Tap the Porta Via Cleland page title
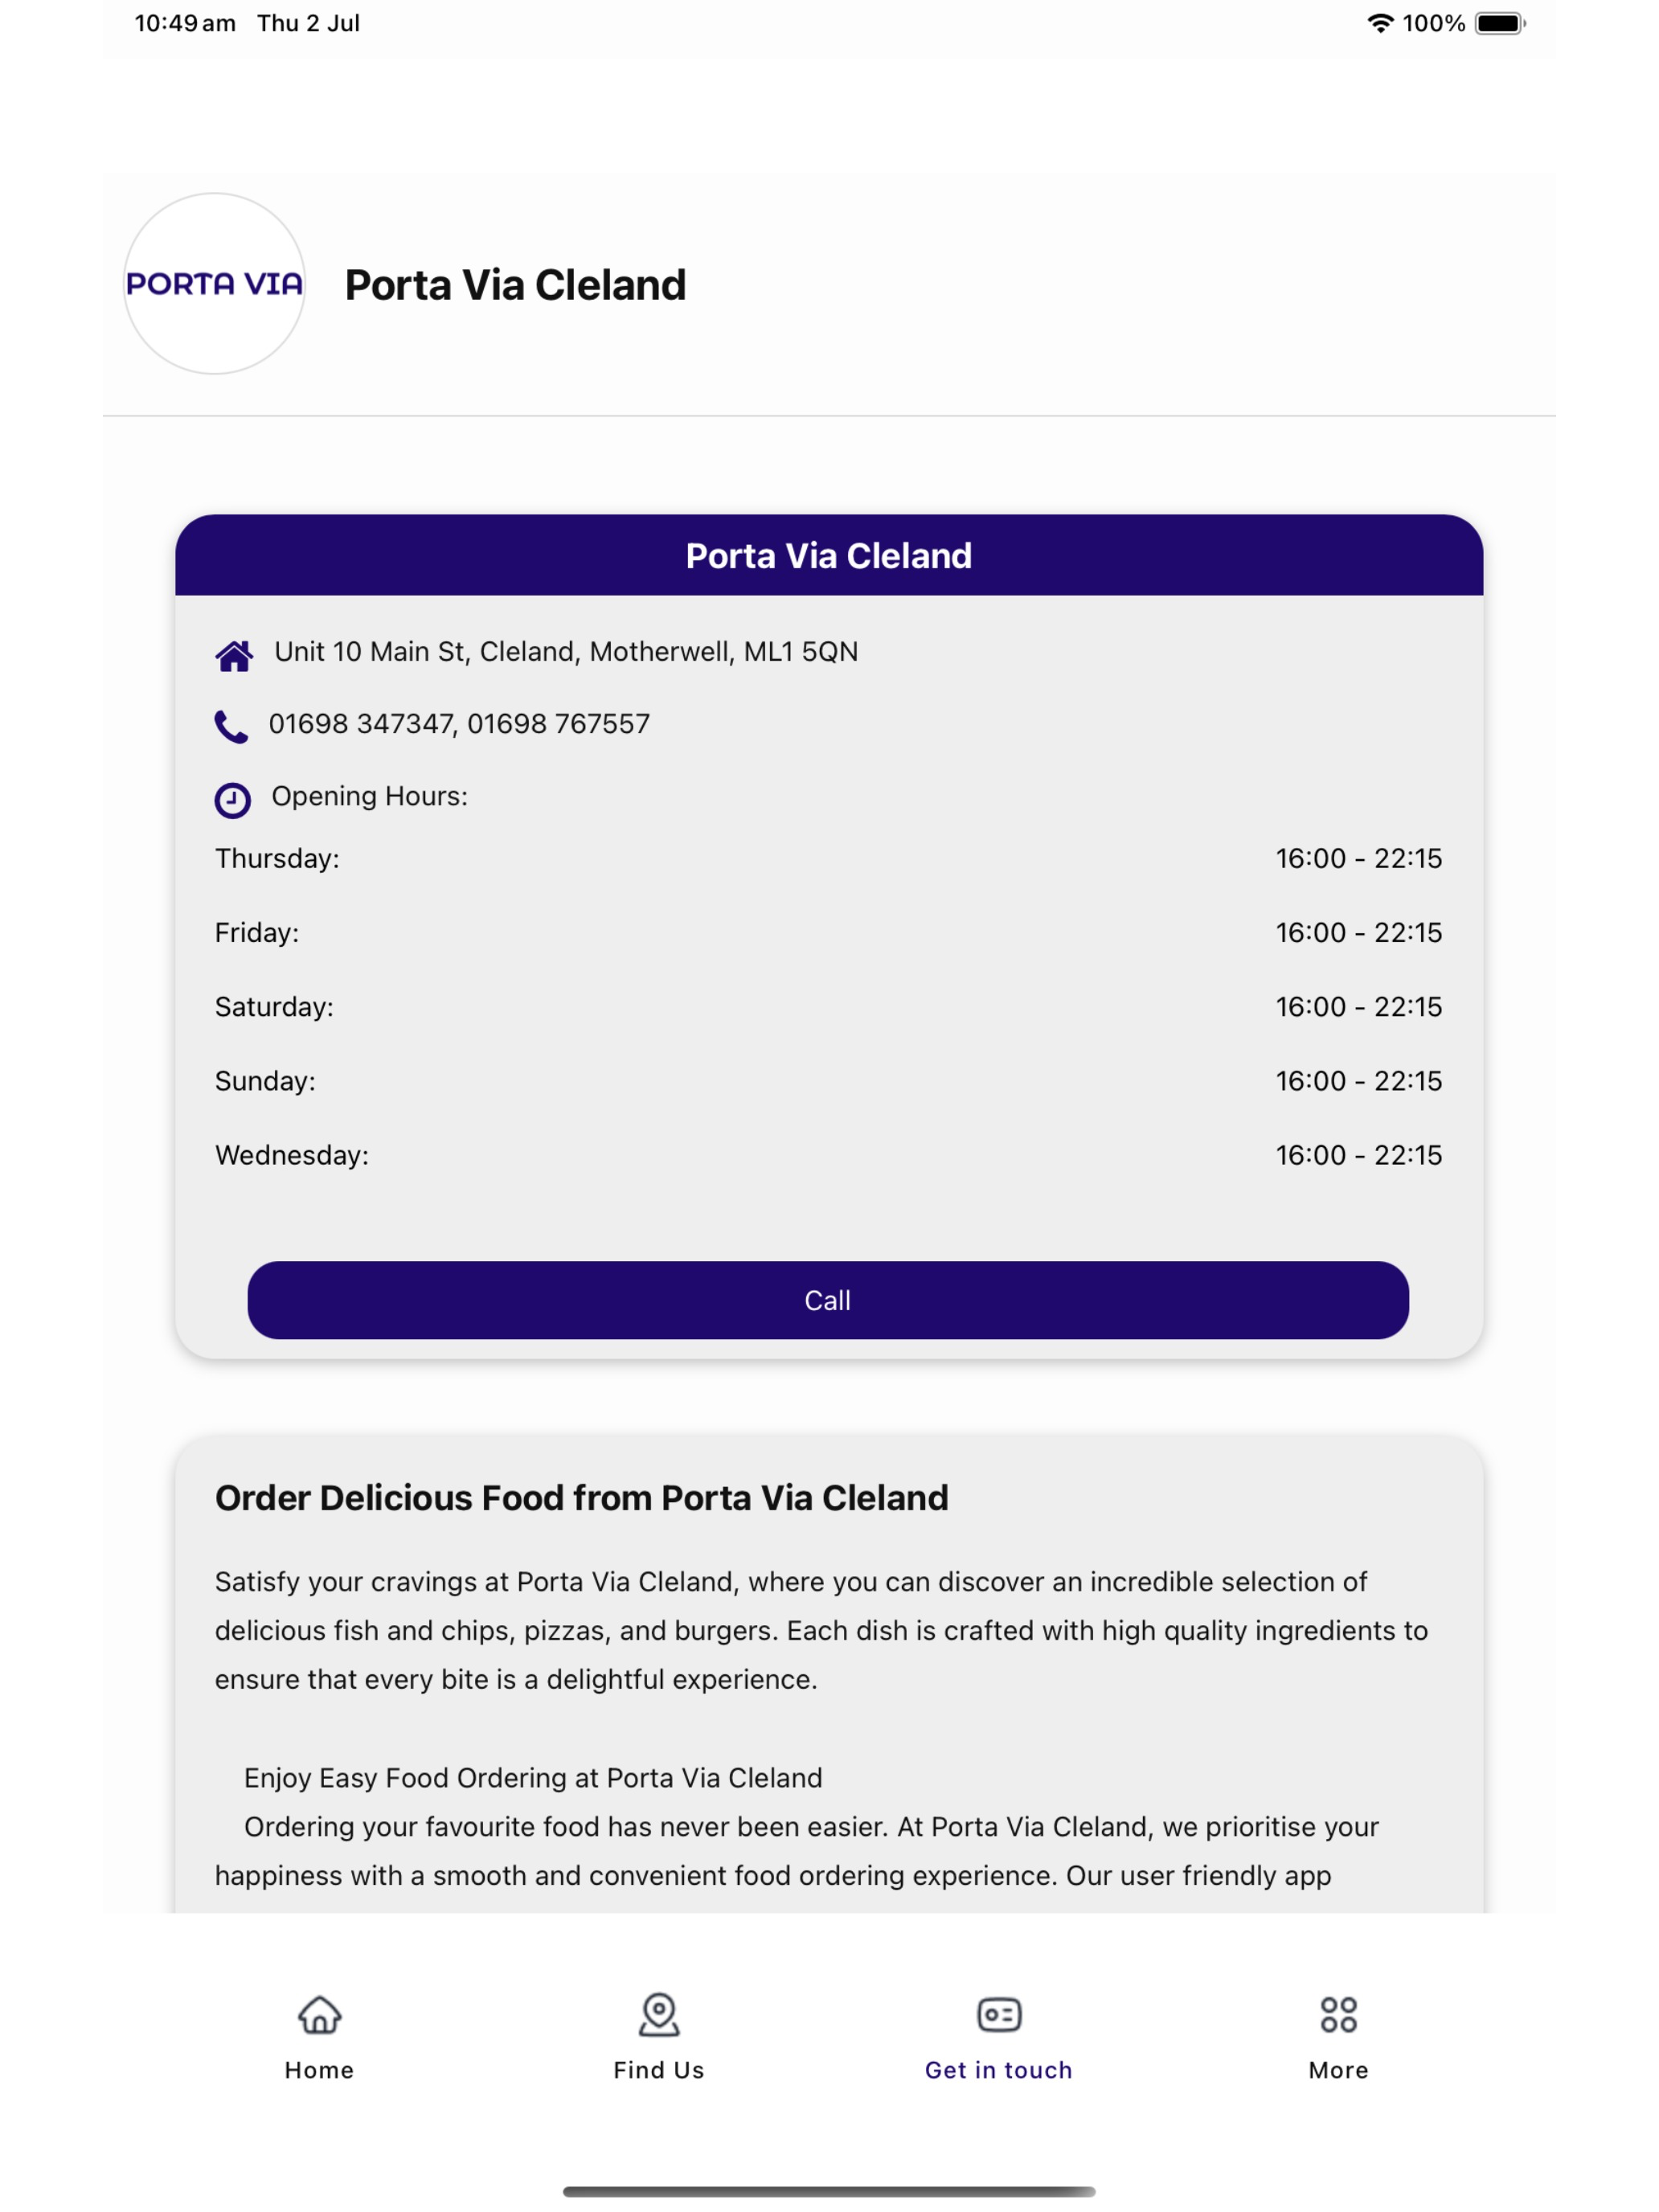Screen dimensions: 1659x2212 coord(516,285)
